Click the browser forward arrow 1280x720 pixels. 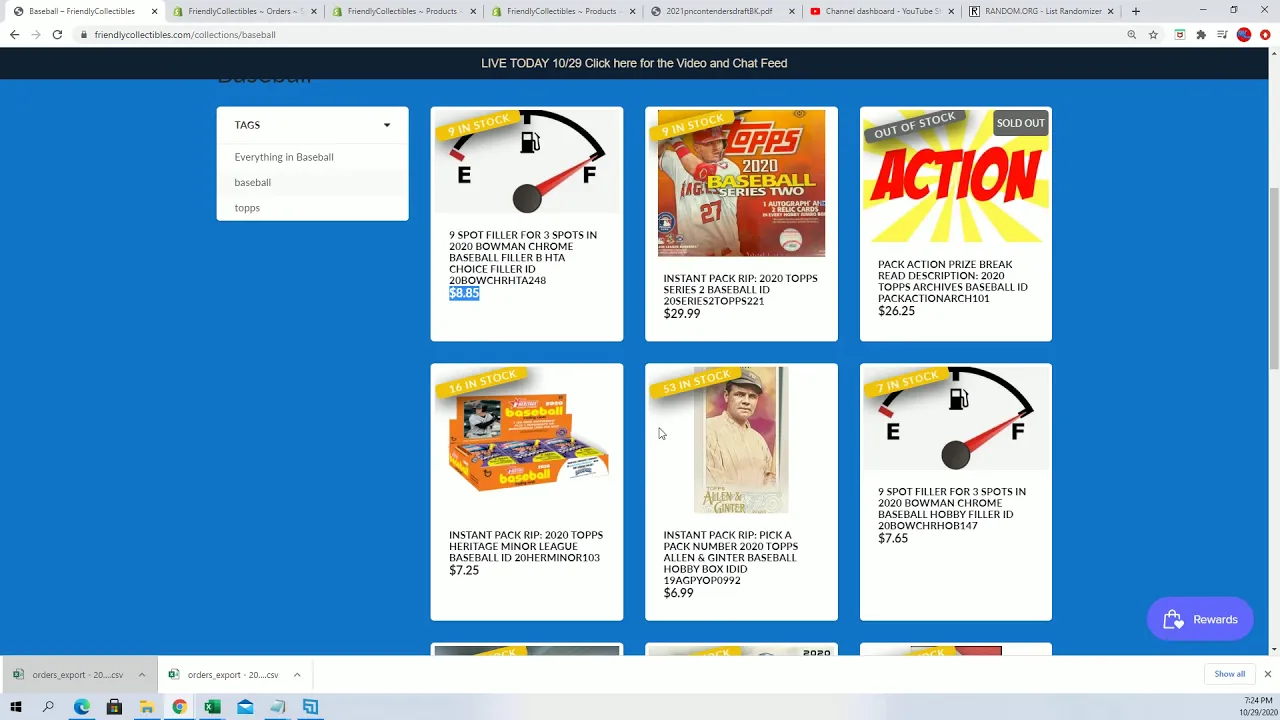[36, 34]
